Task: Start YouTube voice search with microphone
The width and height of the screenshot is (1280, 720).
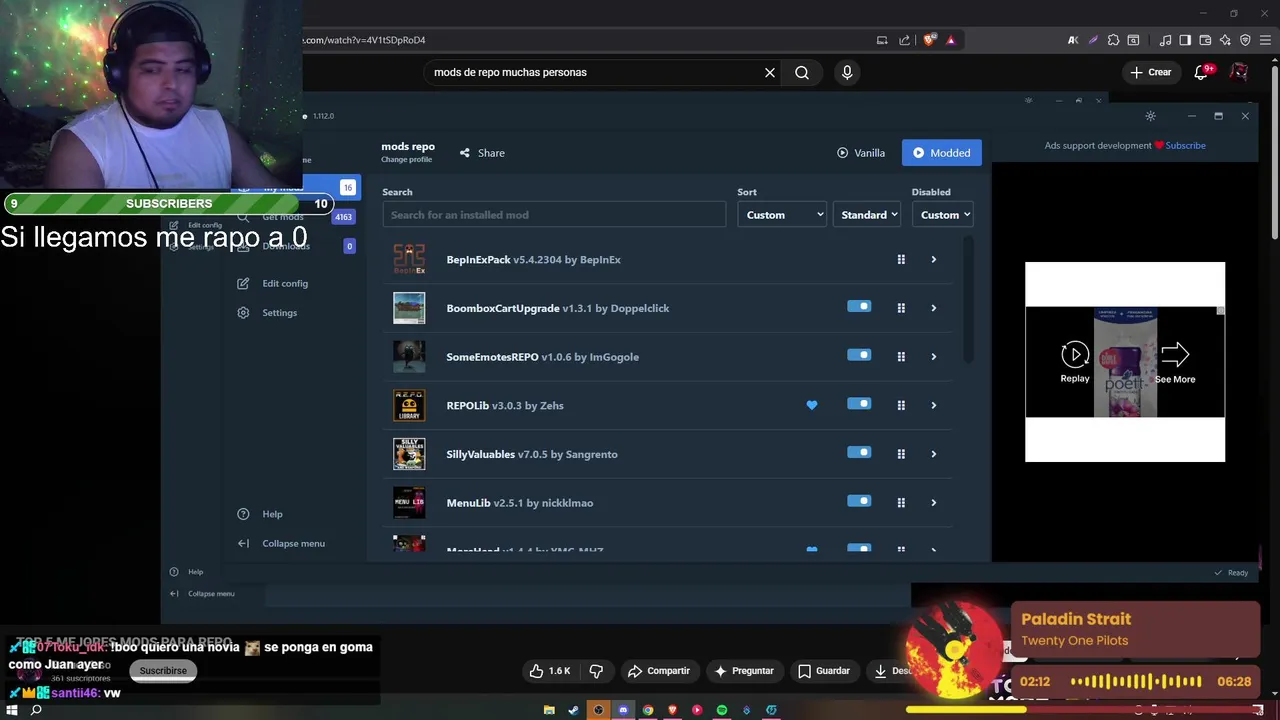Action: click(x=847, y=72)
